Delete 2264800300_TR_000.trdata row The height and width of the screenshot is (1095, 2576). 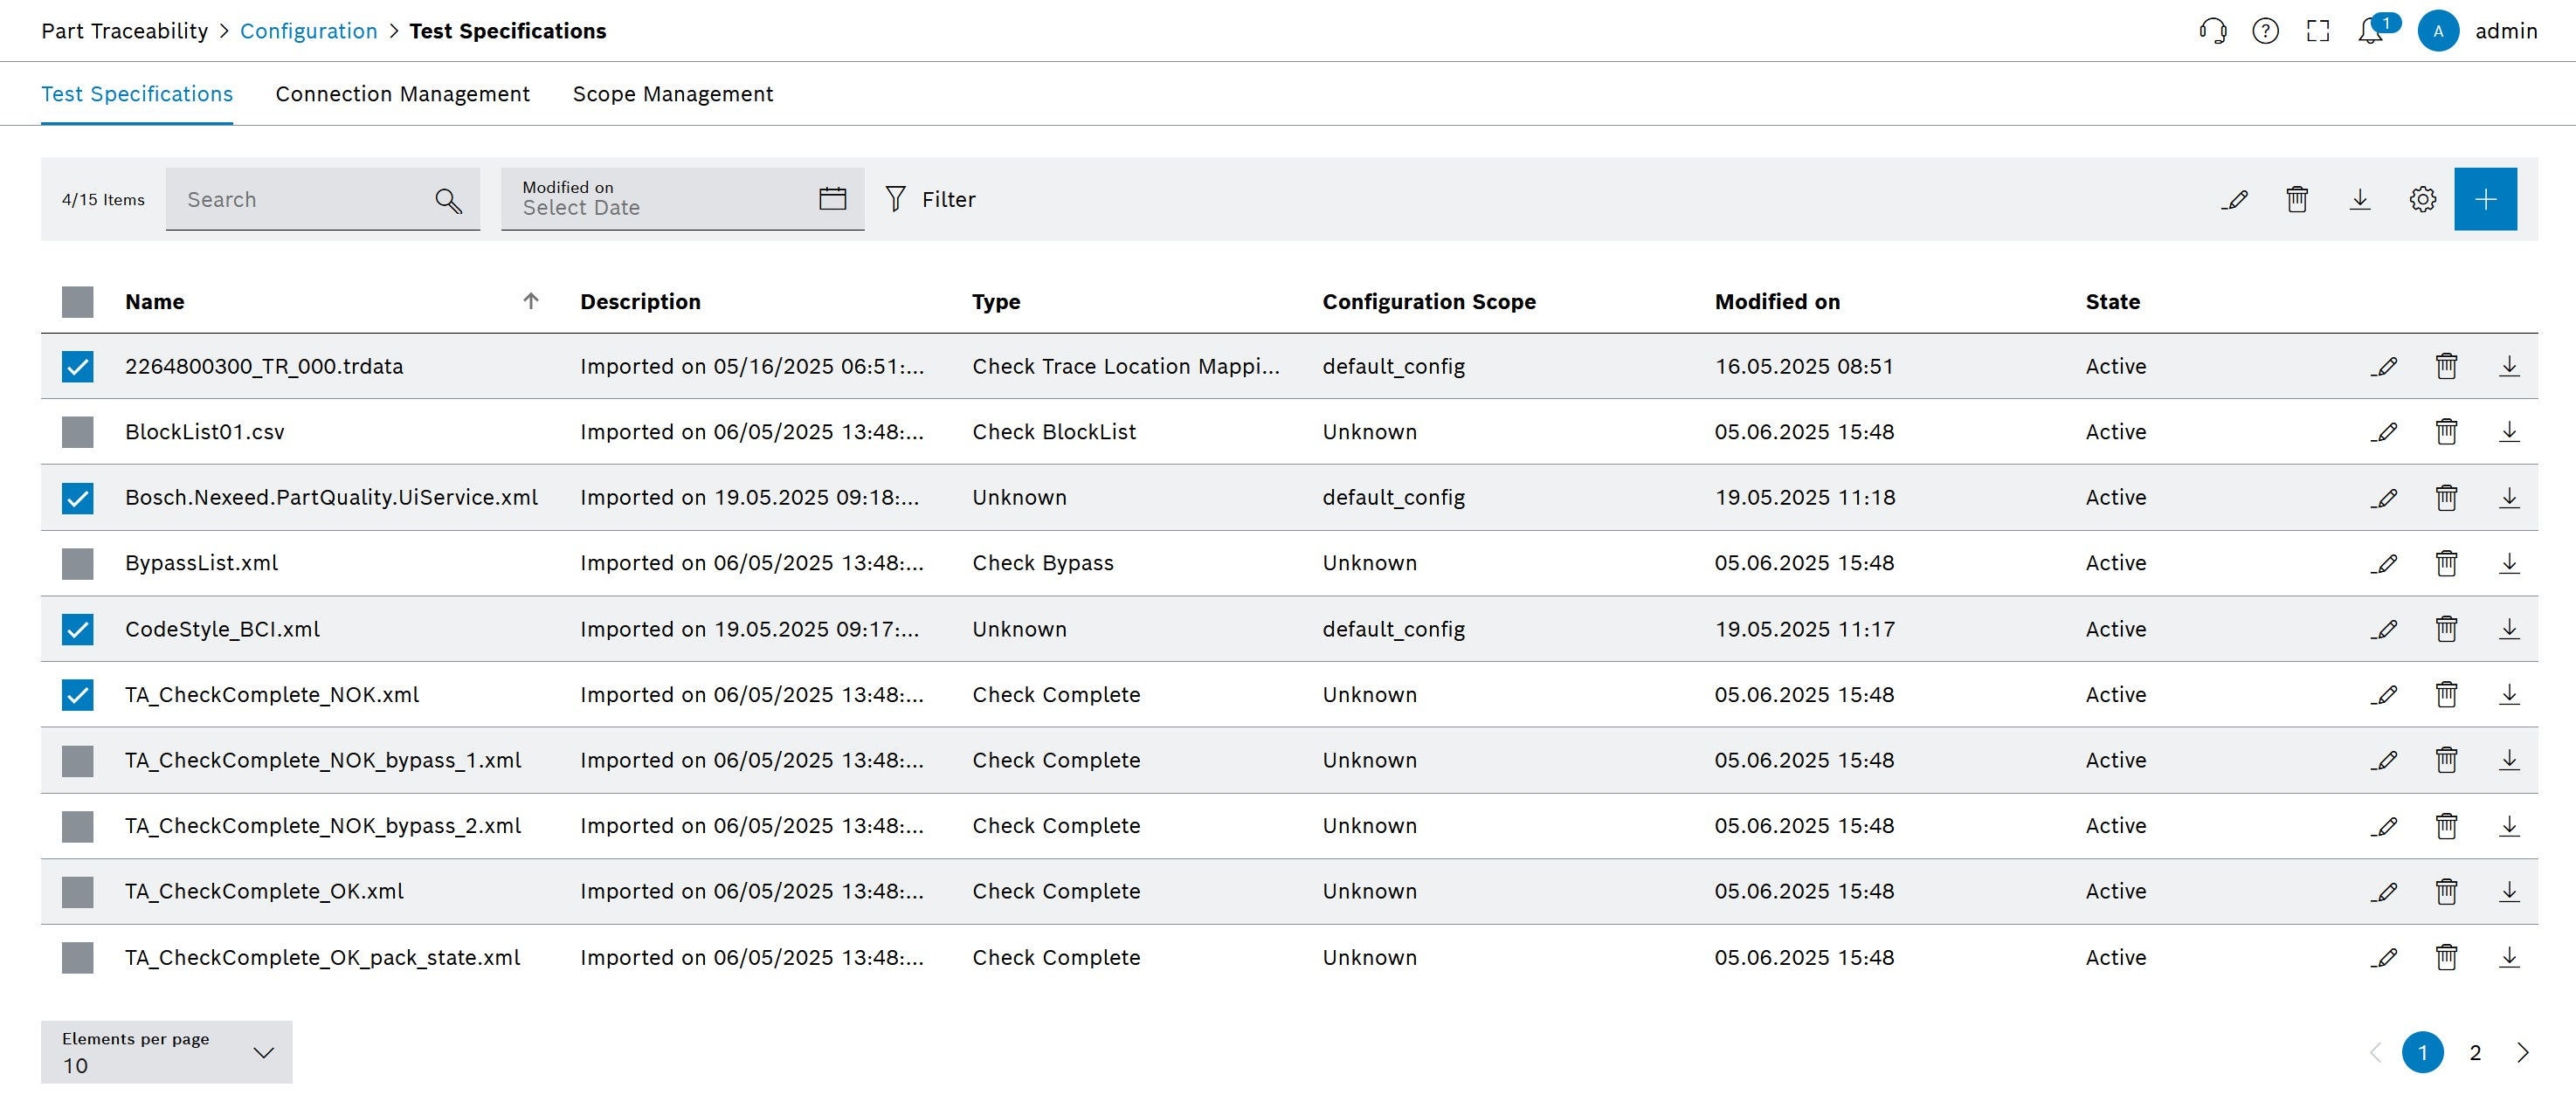2446,366
